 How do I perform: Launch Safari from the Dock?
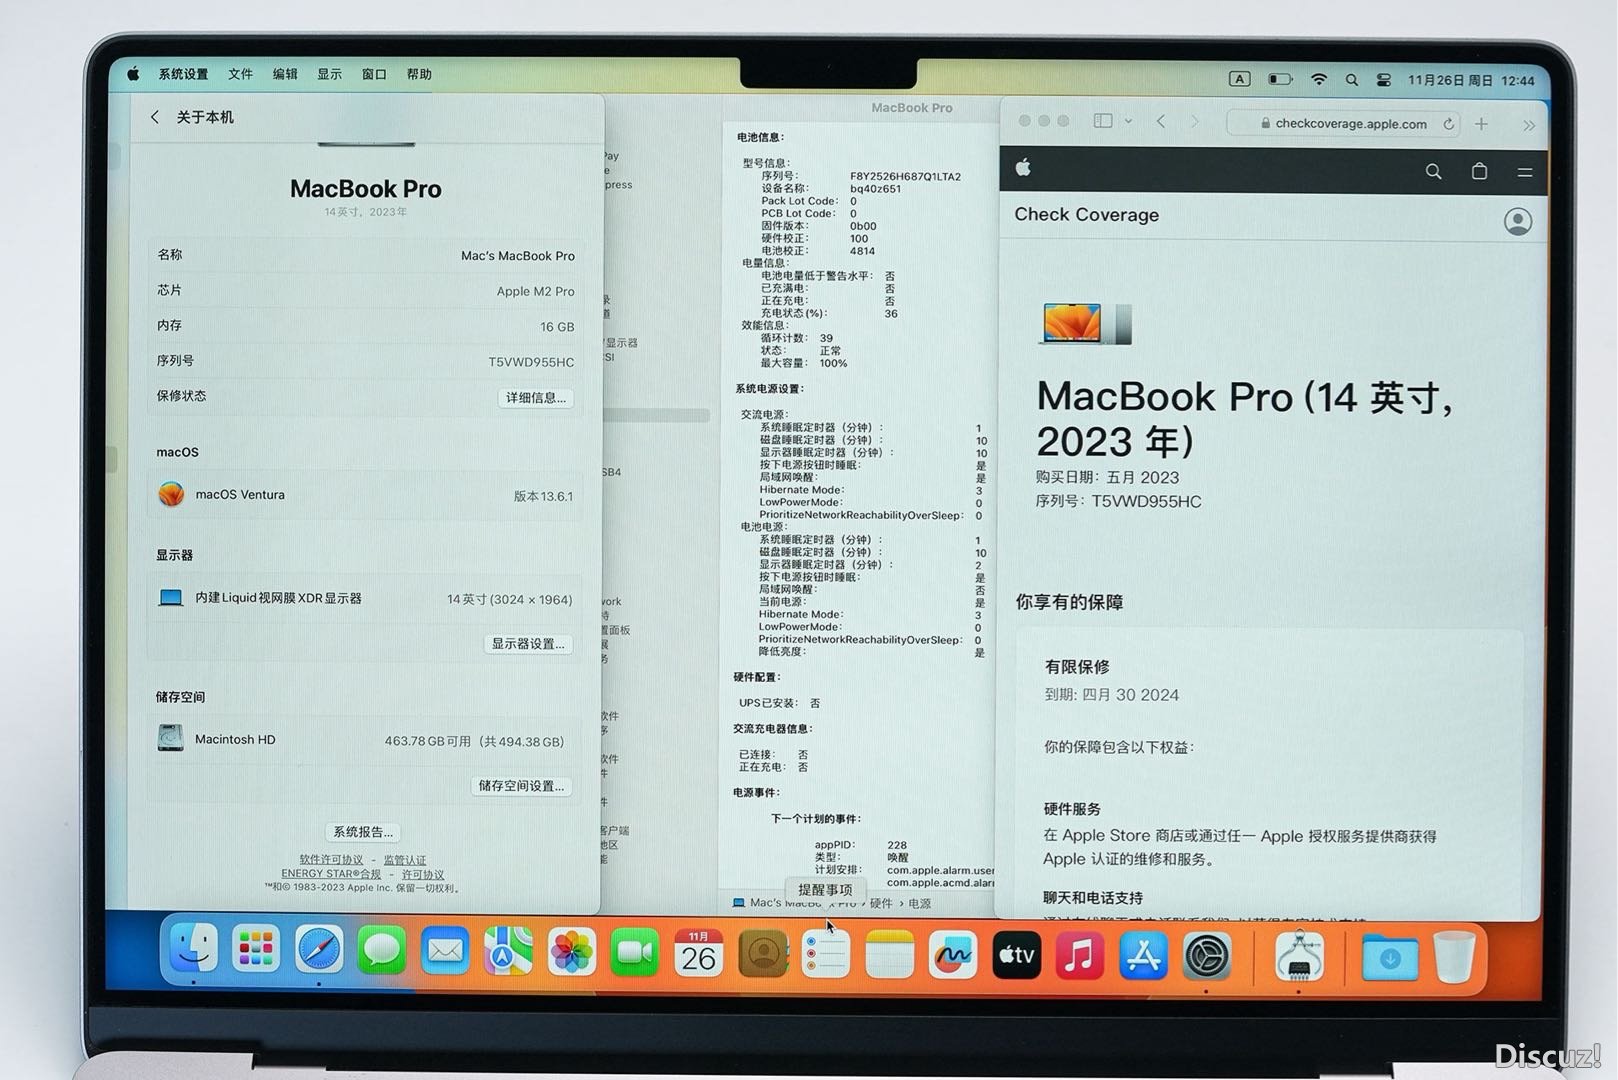(x=319, y=950)
